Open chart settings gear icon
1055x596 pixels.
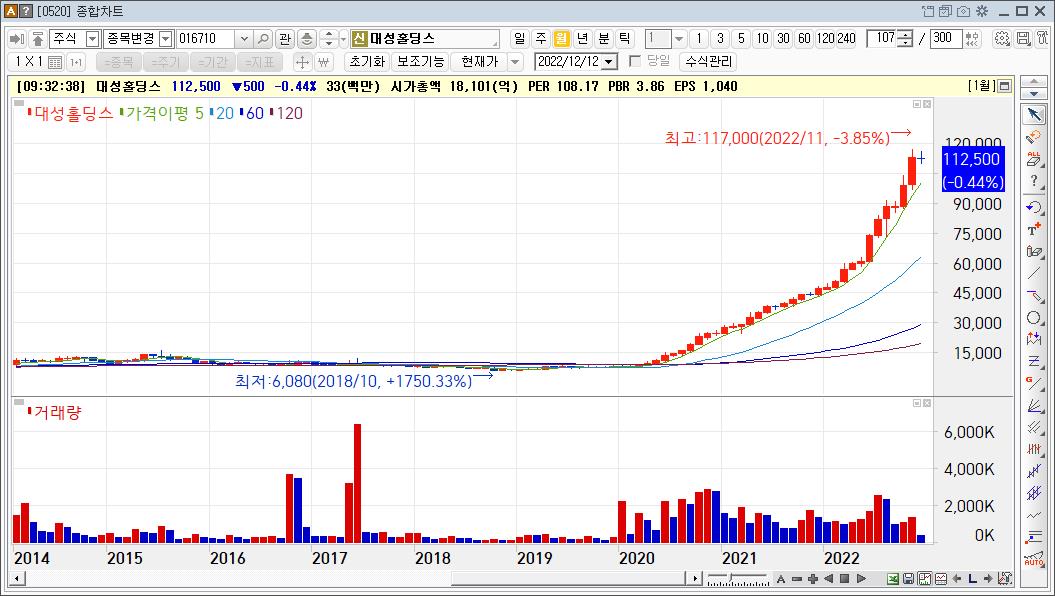click(x=1002, y=39)
